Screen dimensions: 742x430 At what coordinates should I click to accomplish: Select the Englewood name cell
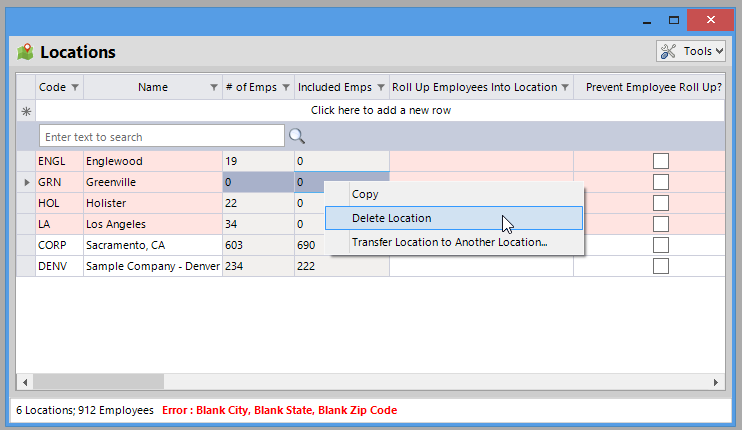[x=153, y=161]
